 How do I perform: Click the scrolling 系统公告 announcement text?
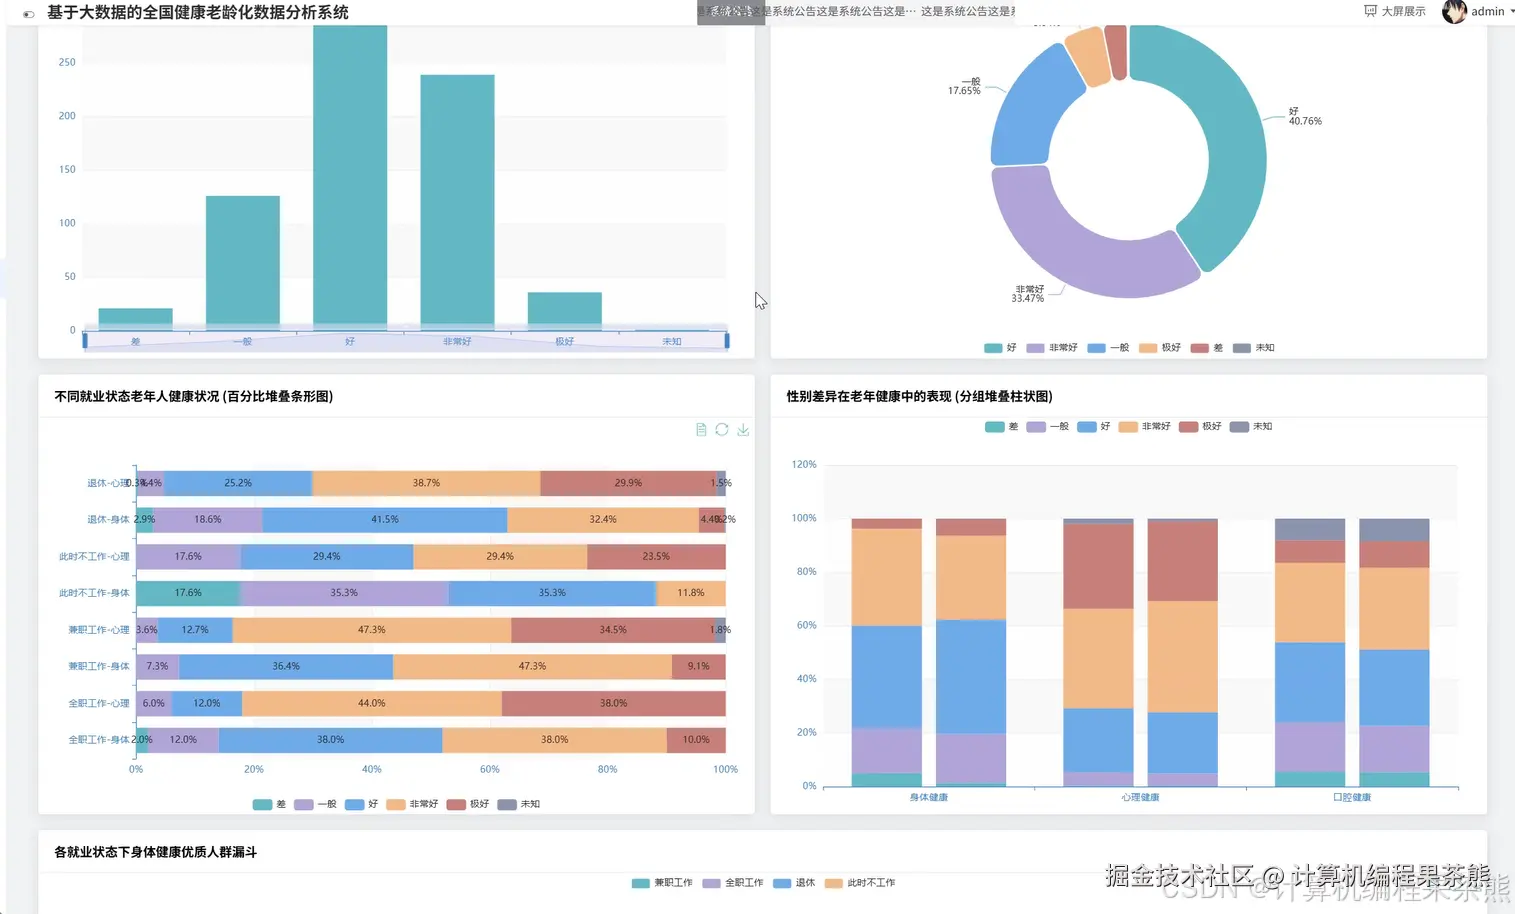855,11
